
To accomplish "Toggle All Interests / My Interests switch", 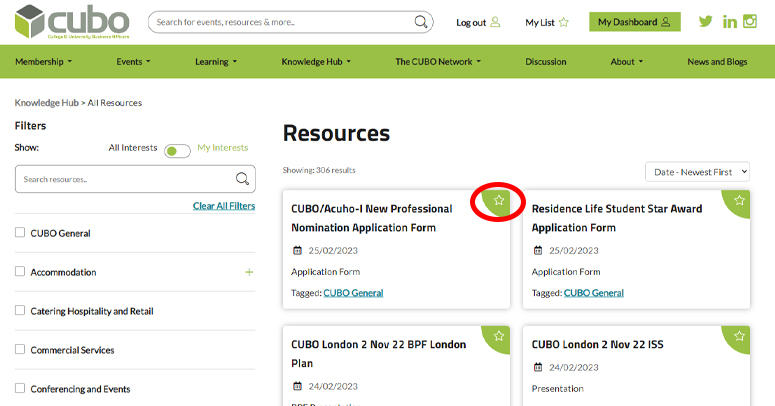I will click(177, 151).
